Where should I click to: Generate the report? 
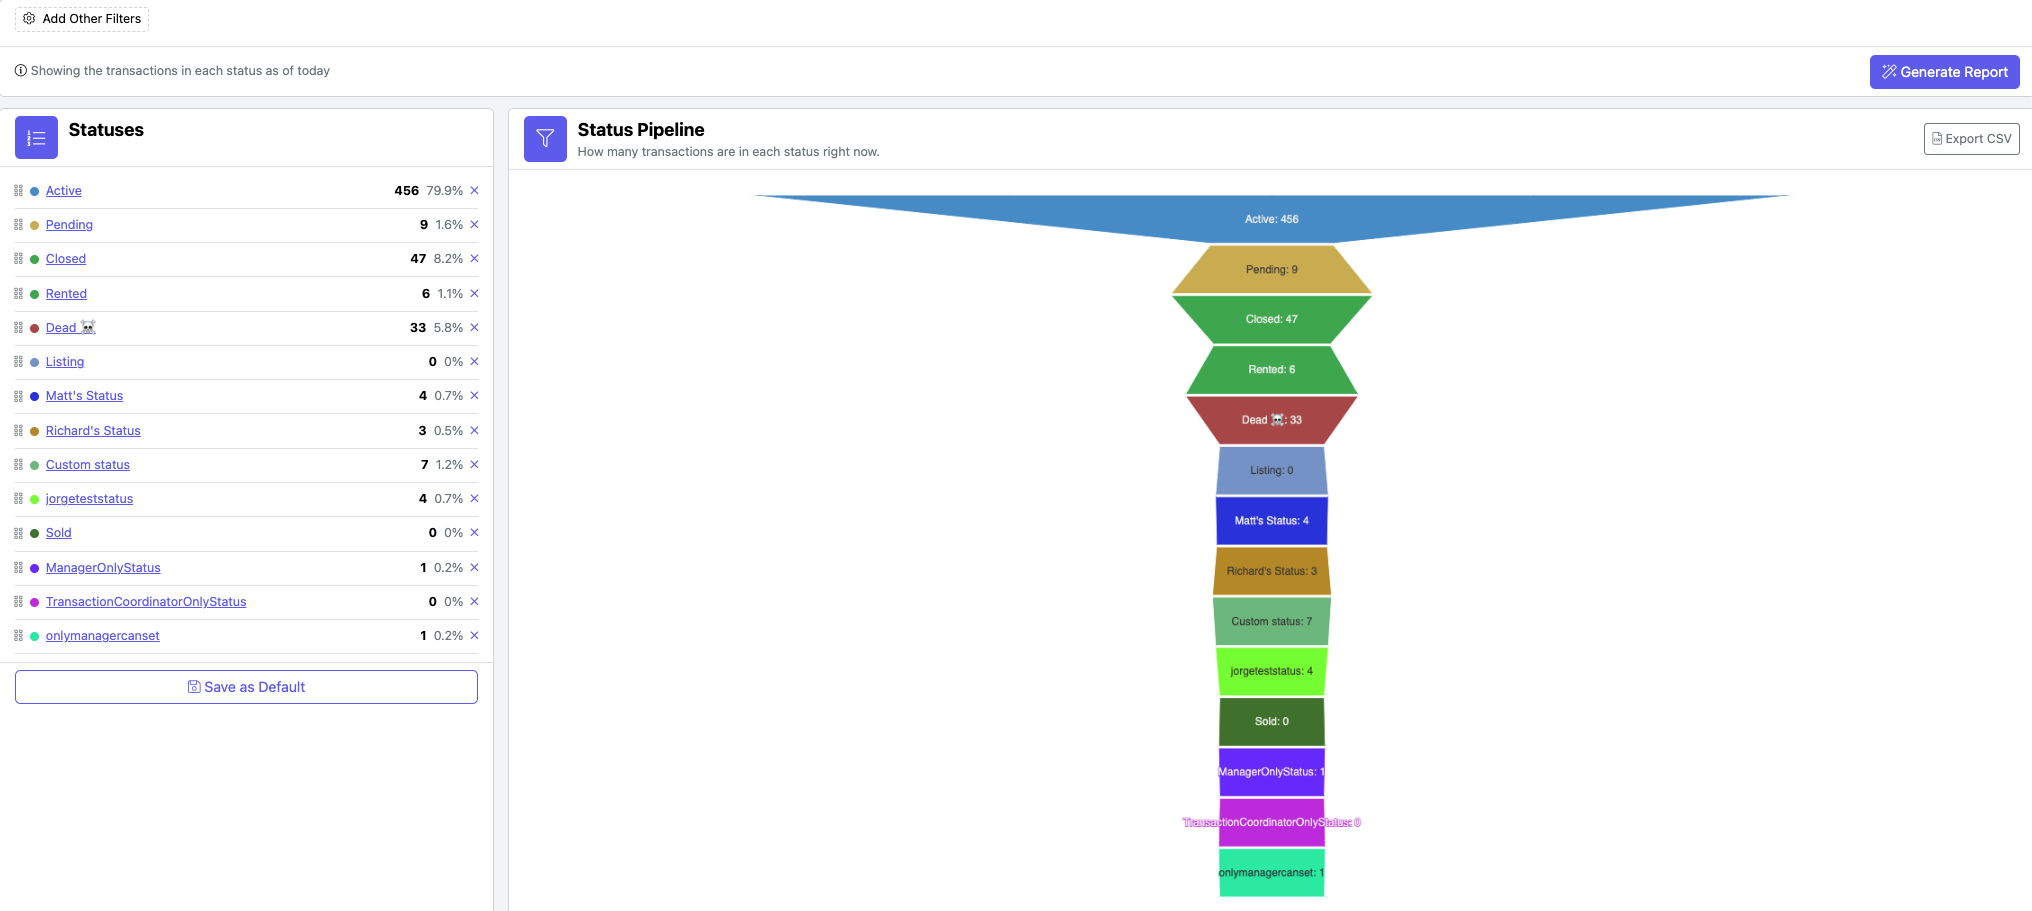(1944, 72)
